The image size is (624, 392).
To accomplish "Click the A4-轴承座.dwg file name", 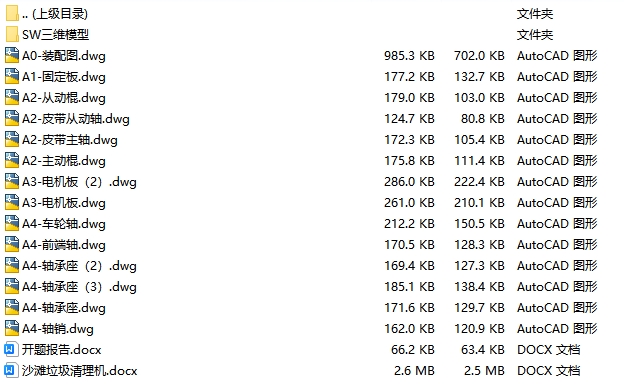I will [x=64, y=308].
